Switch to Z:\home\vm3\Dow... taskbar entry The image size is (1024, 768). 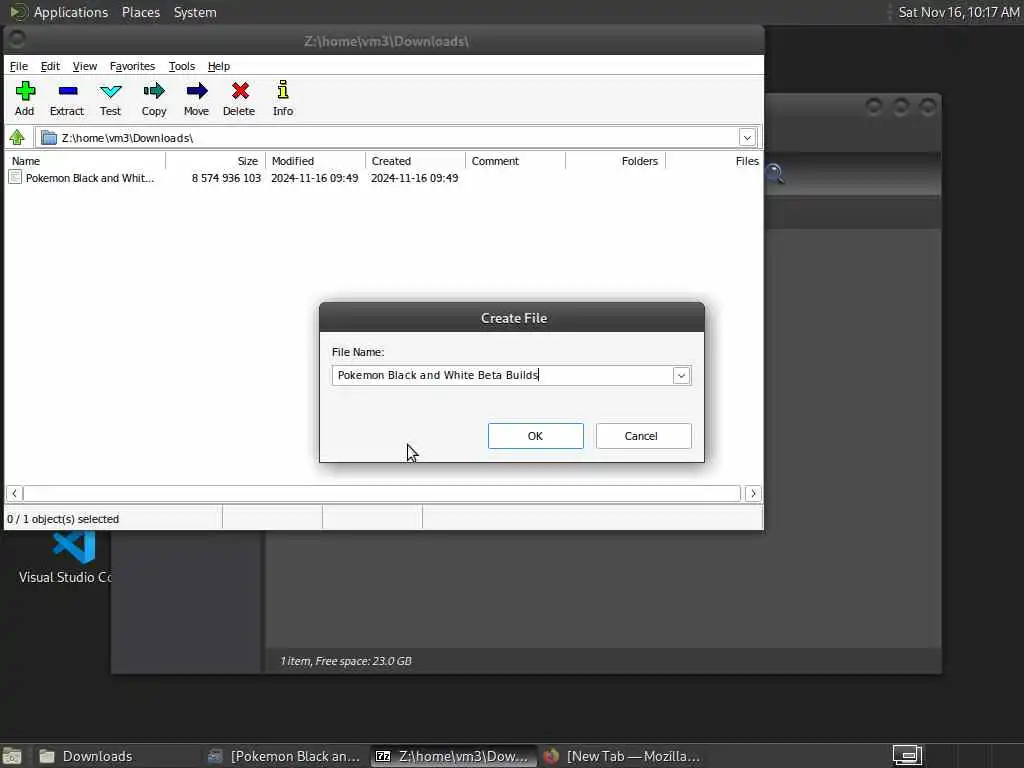(453, 756)
